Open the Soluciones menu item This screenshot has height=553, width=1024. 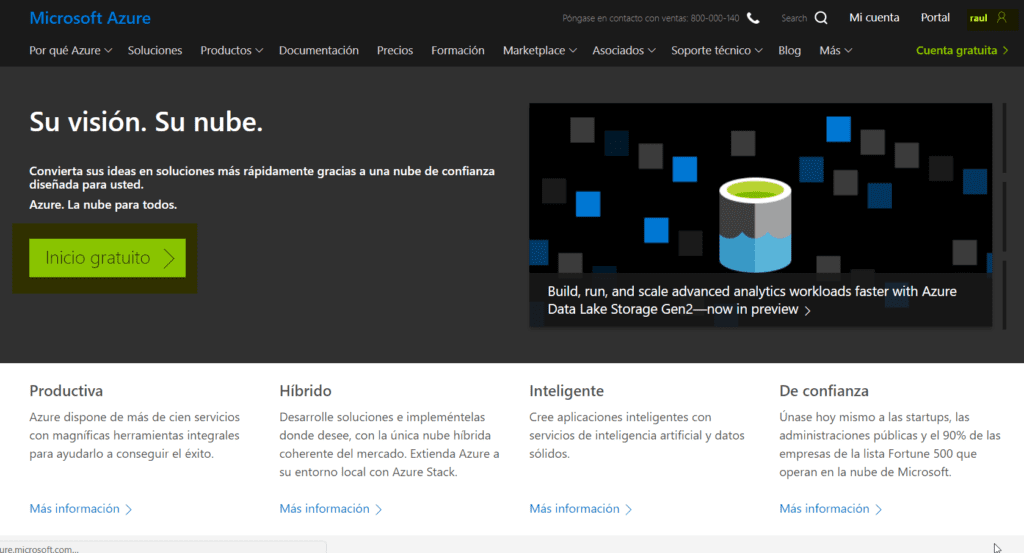point(155,50)
